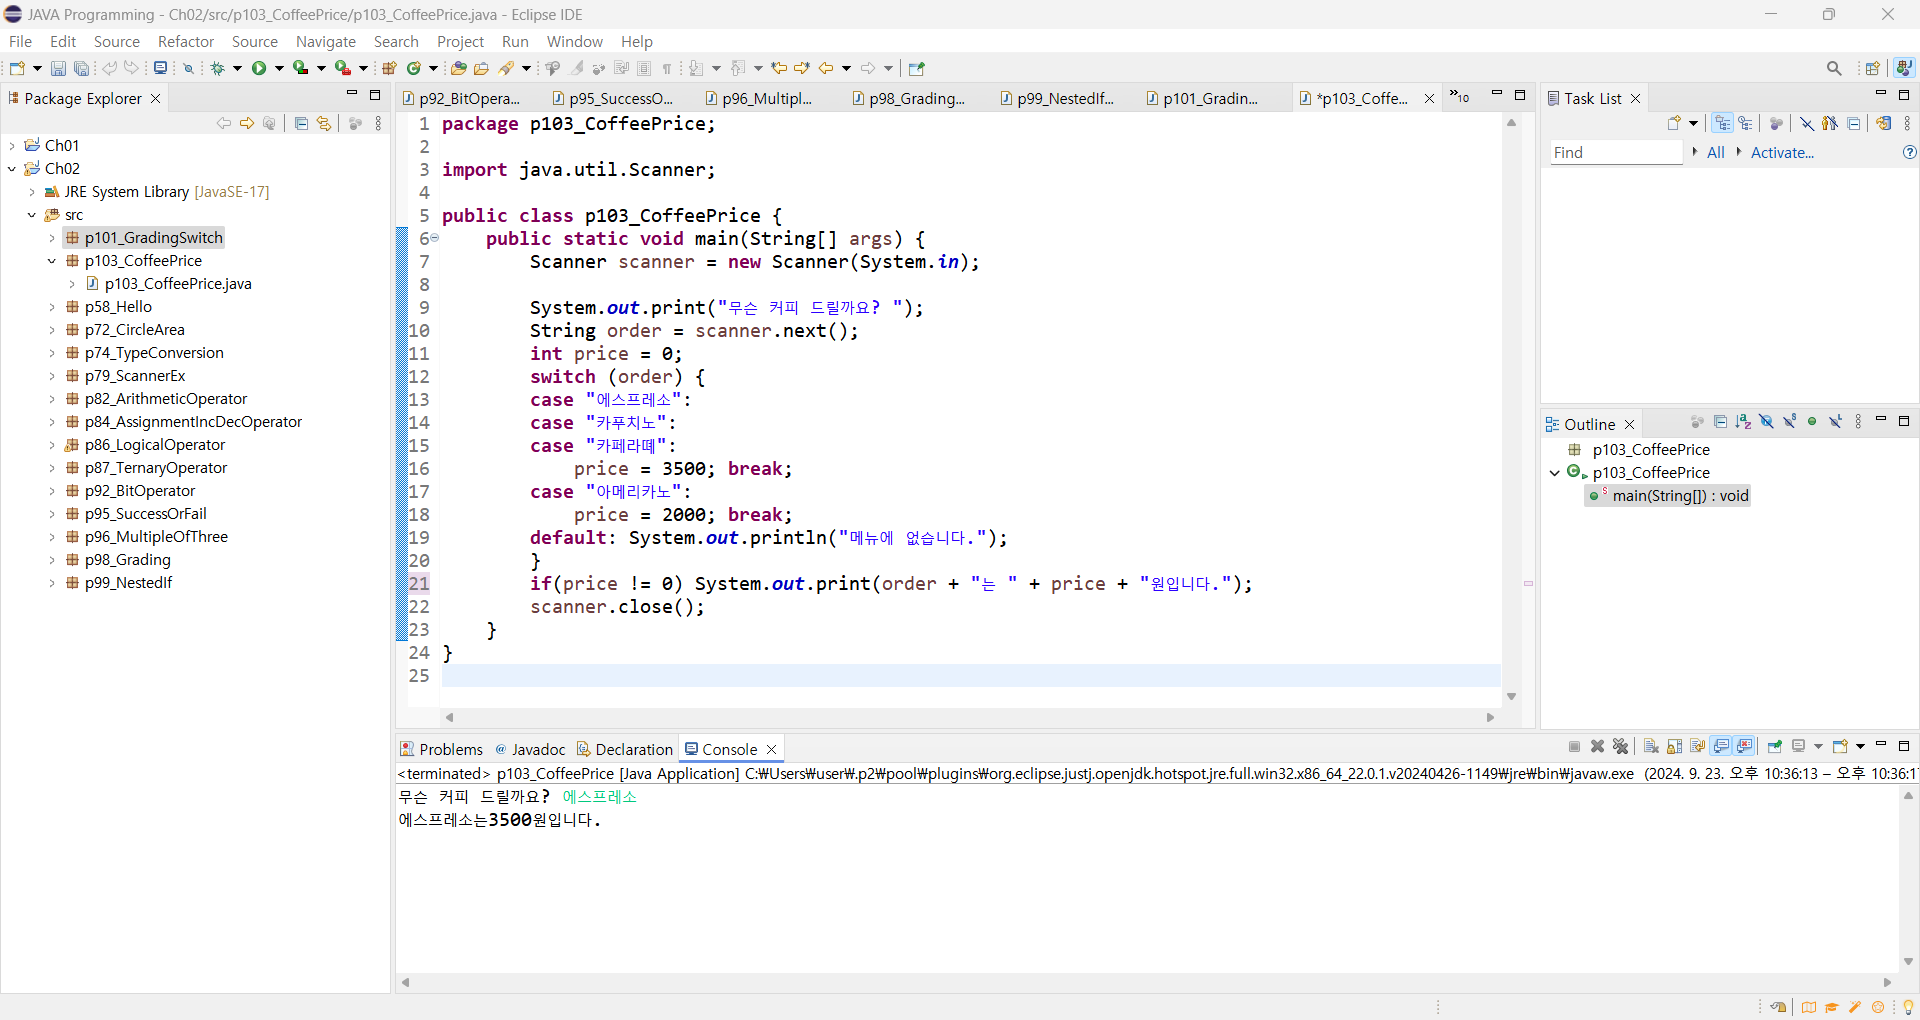The height and width of the screenshot is (1020, 1920).
Task: Synchronize changed tasks in Task List
Action: [1884, 123]
